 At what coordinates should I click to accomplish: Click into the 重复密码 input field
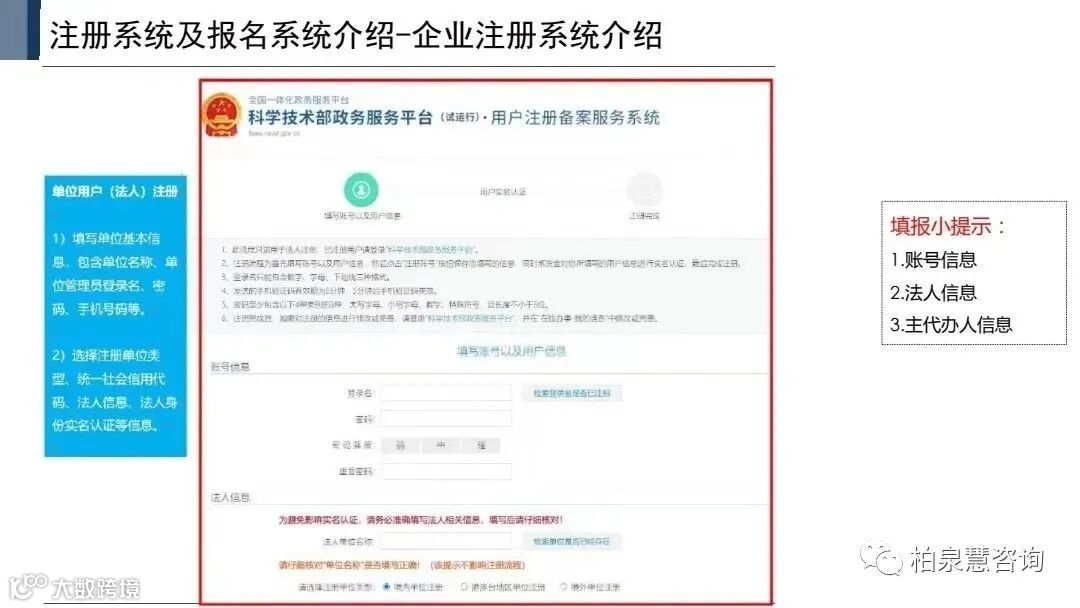446,471
